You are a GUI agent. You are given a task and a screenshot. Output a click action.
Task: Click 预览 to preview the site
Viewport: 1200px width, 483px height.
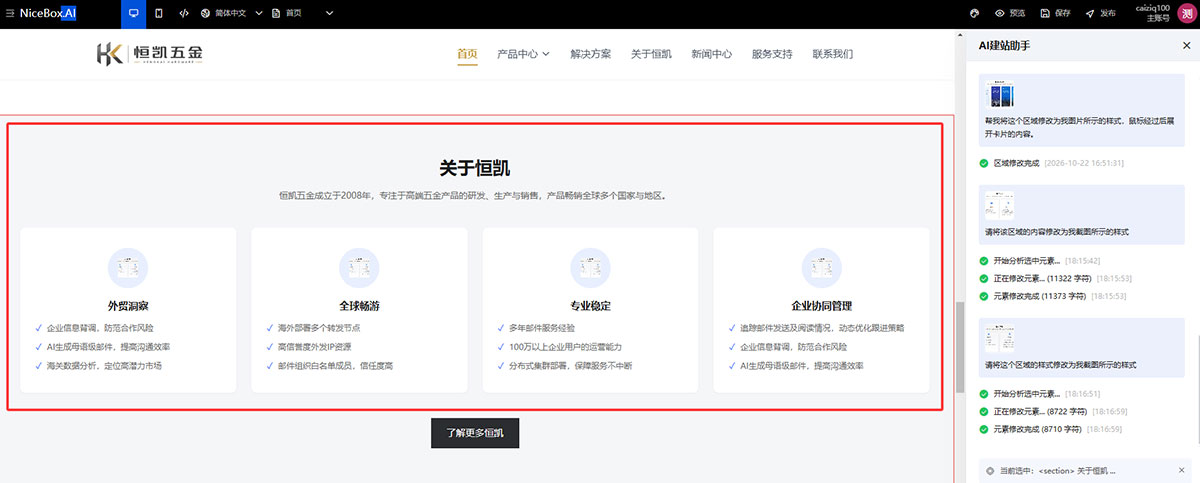[x=1010, y=13]
